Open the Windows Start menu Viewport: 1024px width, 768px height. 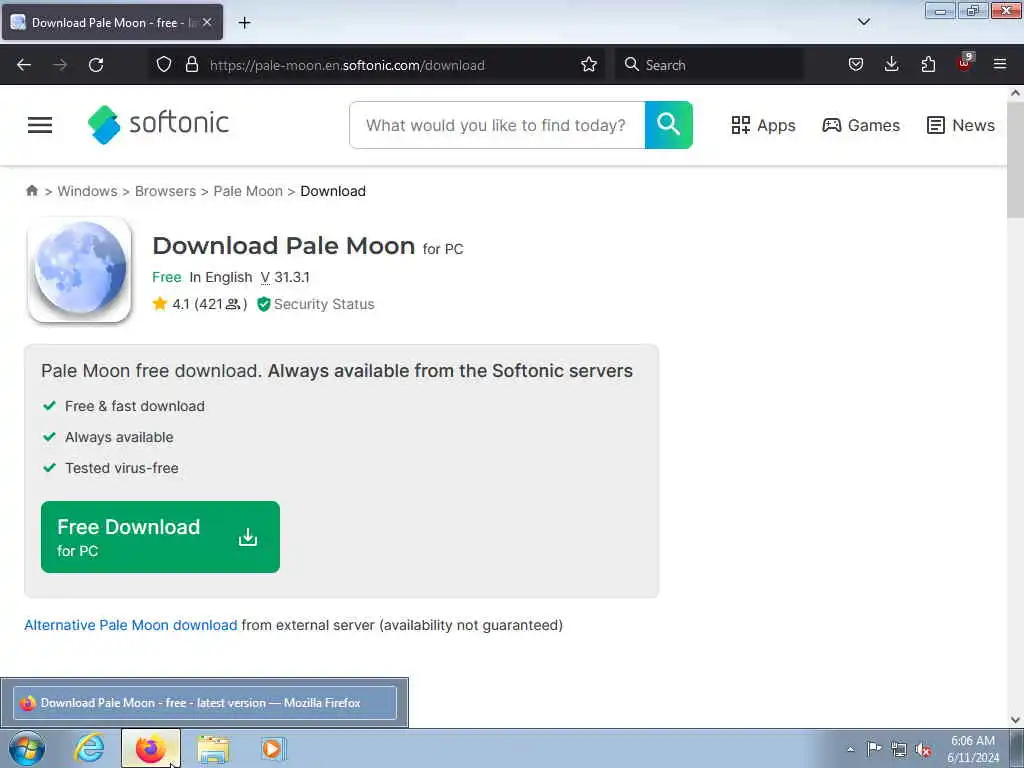click(x=27, y=748)
